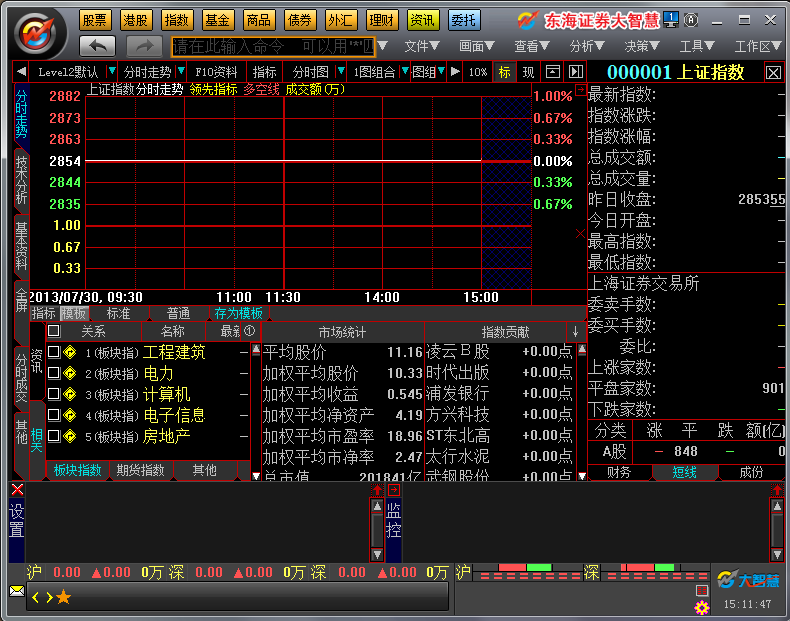Go forward with the right arrow button
790x621 pixels.
[144, 47]
